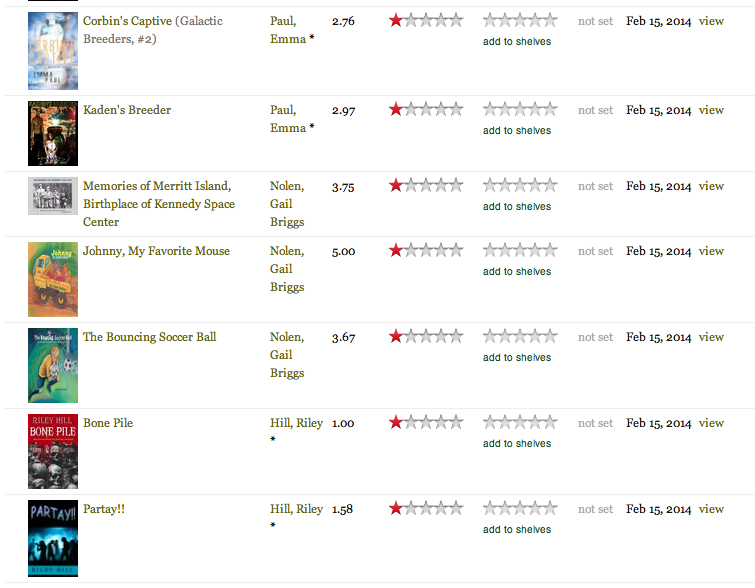The width and height of the screenshot is (755, 588).
Task: Click the red star rating for Johnny, My Favorite Mouse
Action: (396, 250)
